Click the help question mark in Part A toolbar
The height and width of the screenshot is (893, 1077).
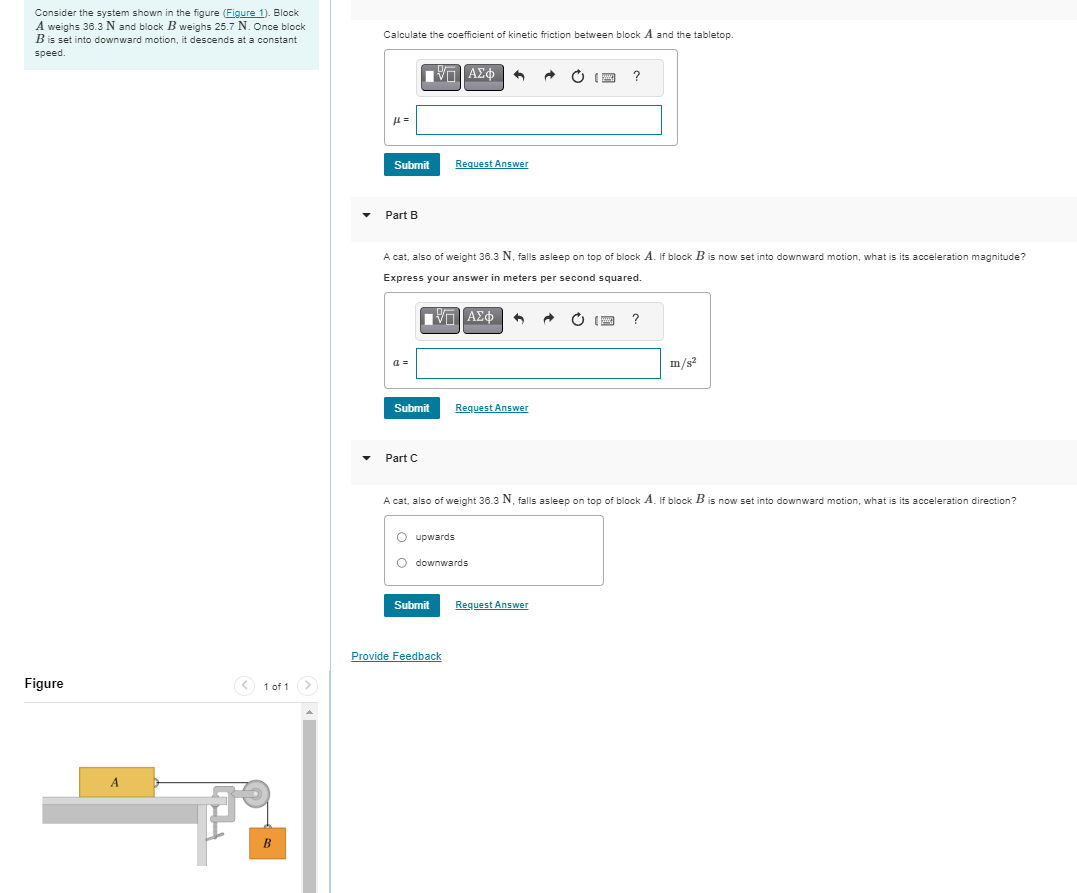coord(635,77)
